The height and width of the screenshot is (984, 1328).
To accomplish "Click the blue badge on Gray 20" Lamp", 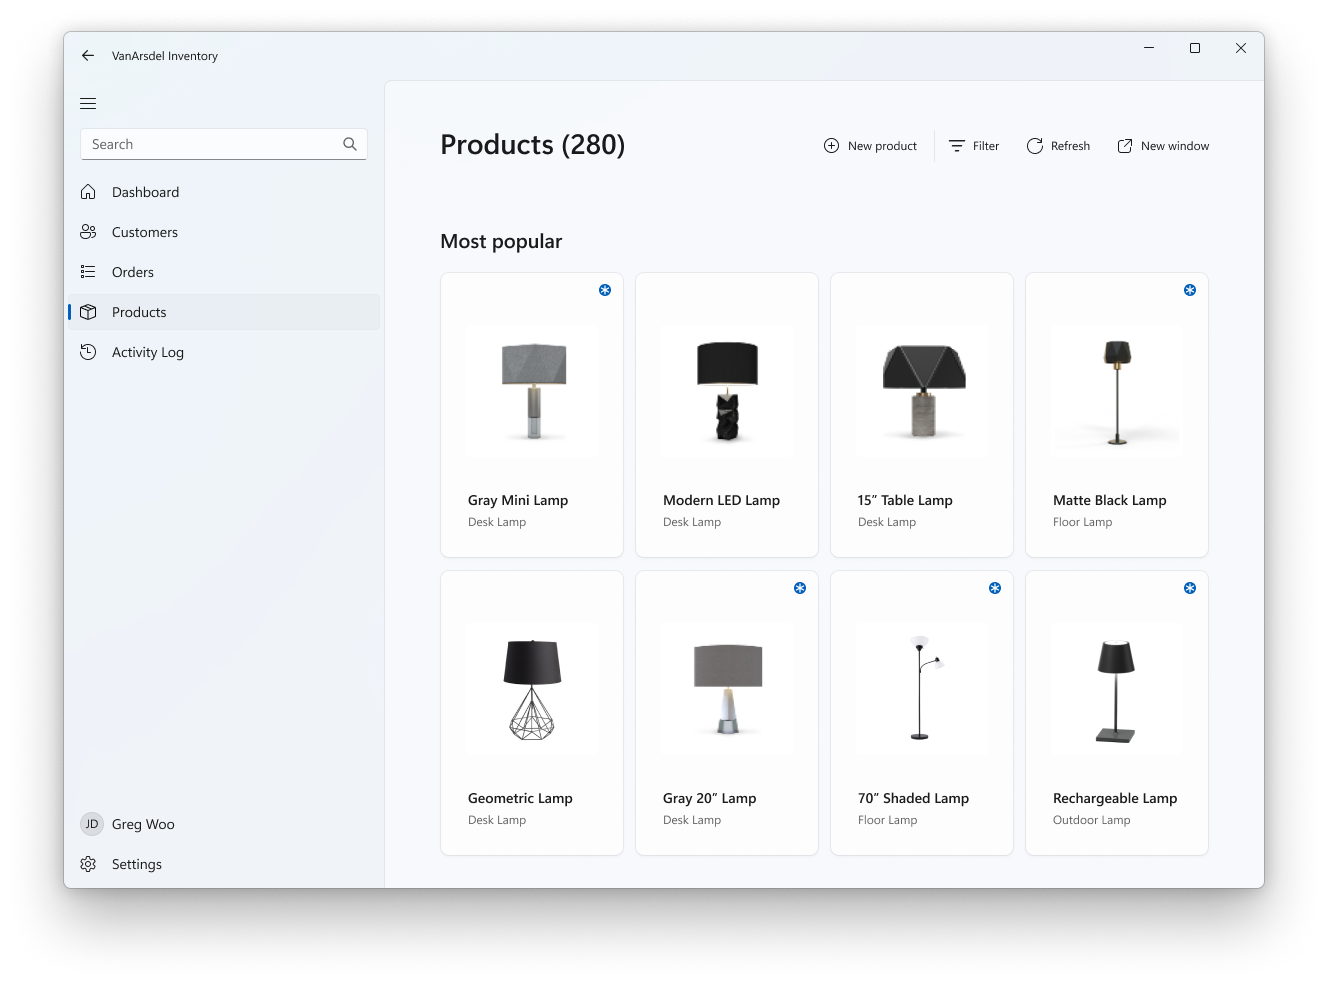I will coord(800,588).
